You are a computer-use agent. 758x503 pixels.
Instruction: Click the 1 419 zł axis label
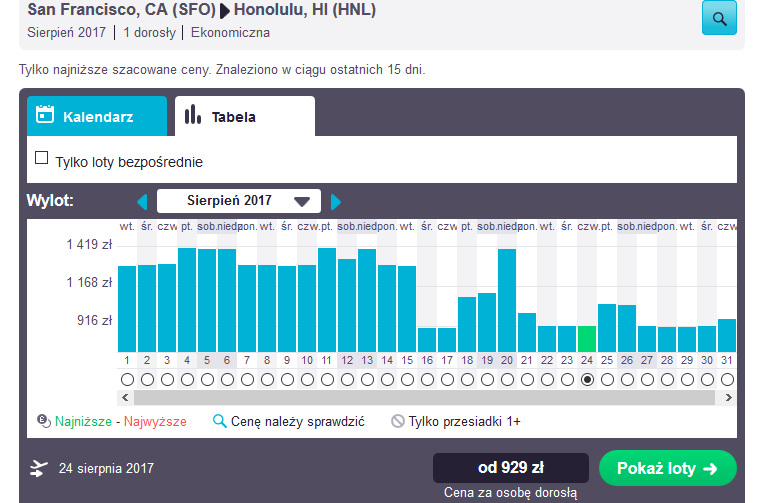pos(89,244)
